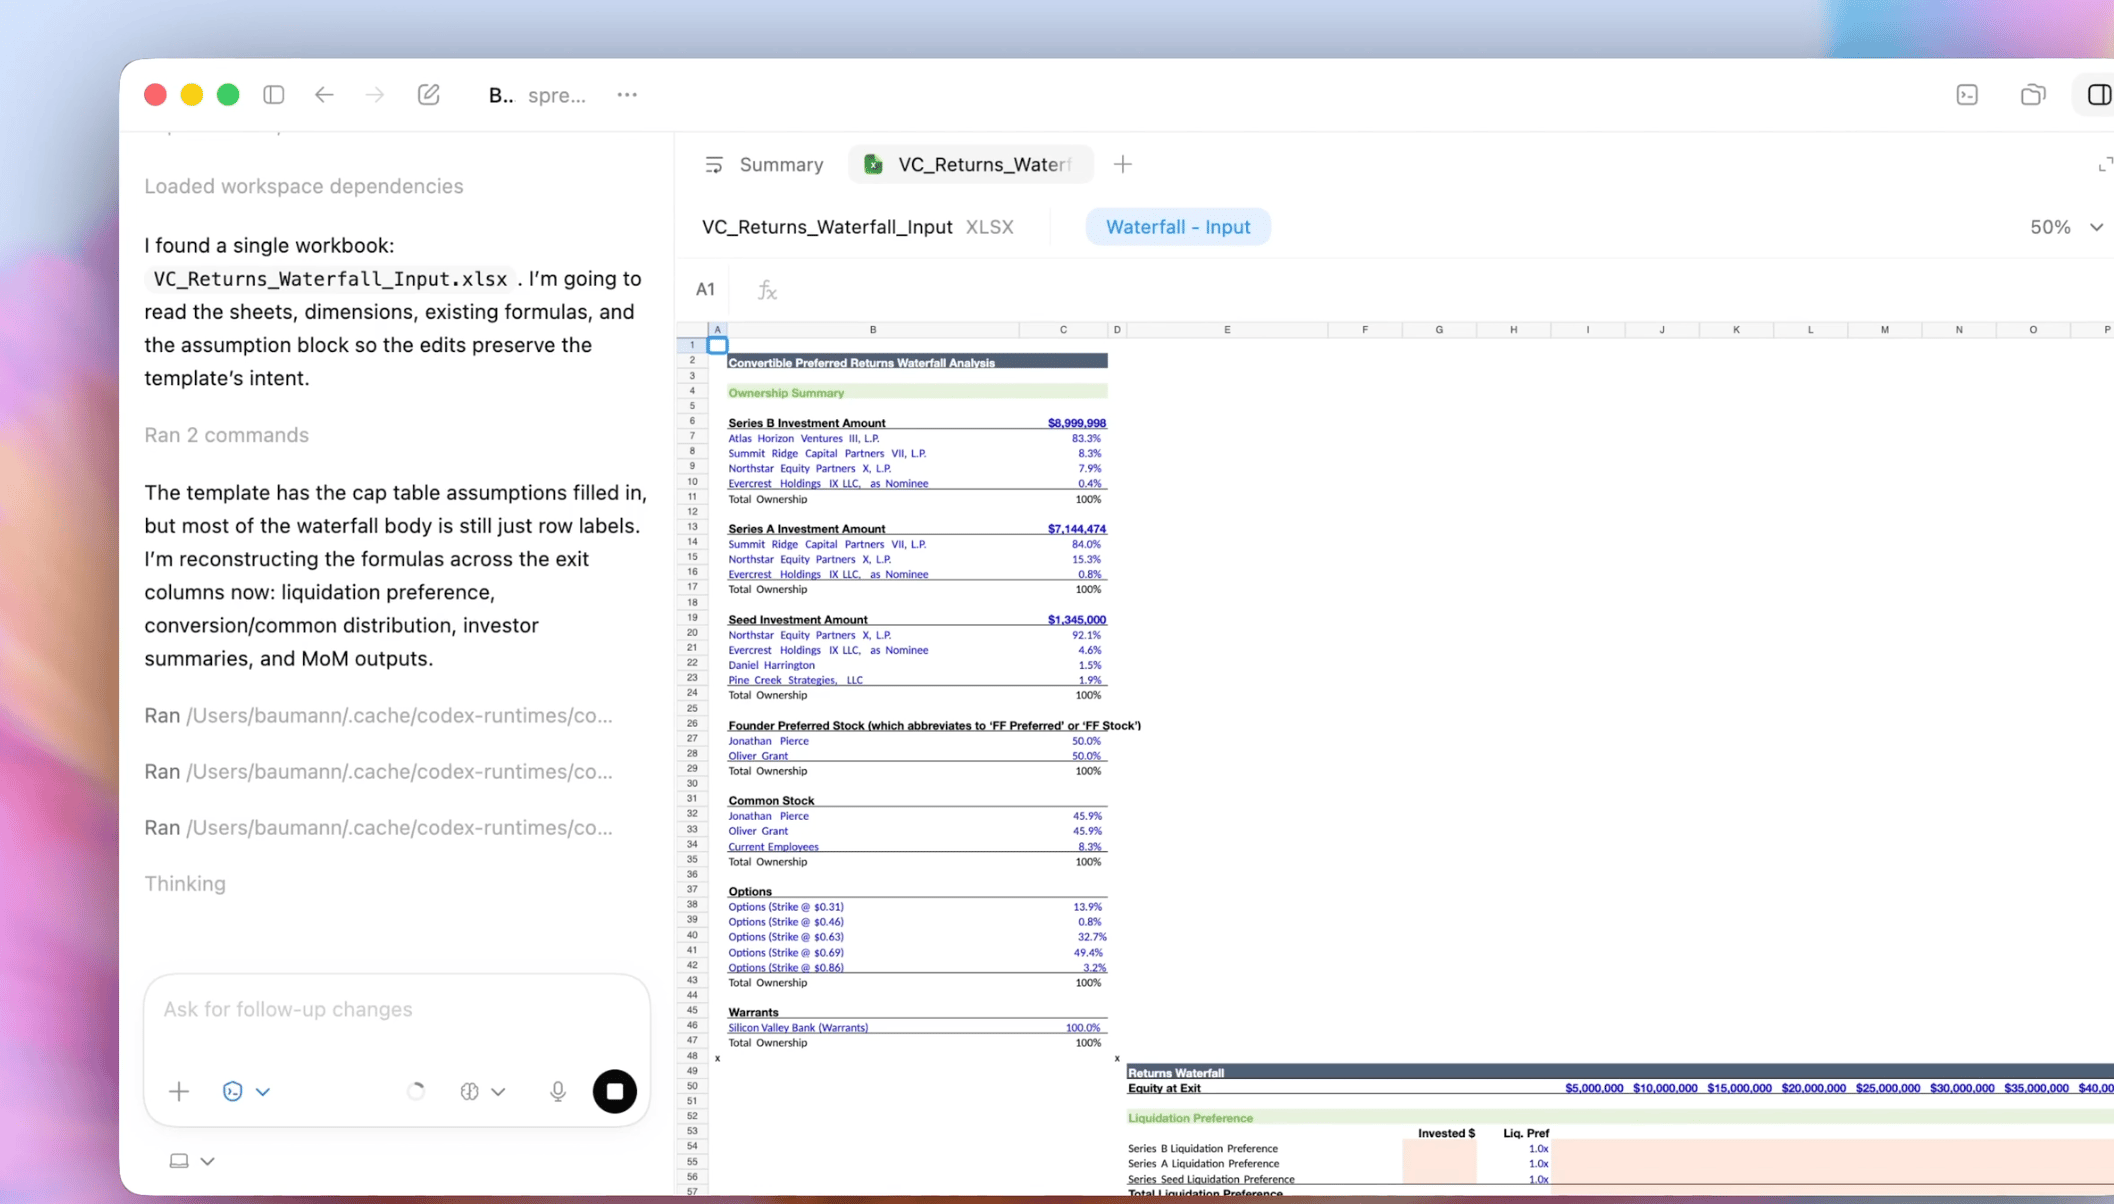Open the agent mode shield dropdown
The image size is (2114, 1204).
[x=245, y=1091]
